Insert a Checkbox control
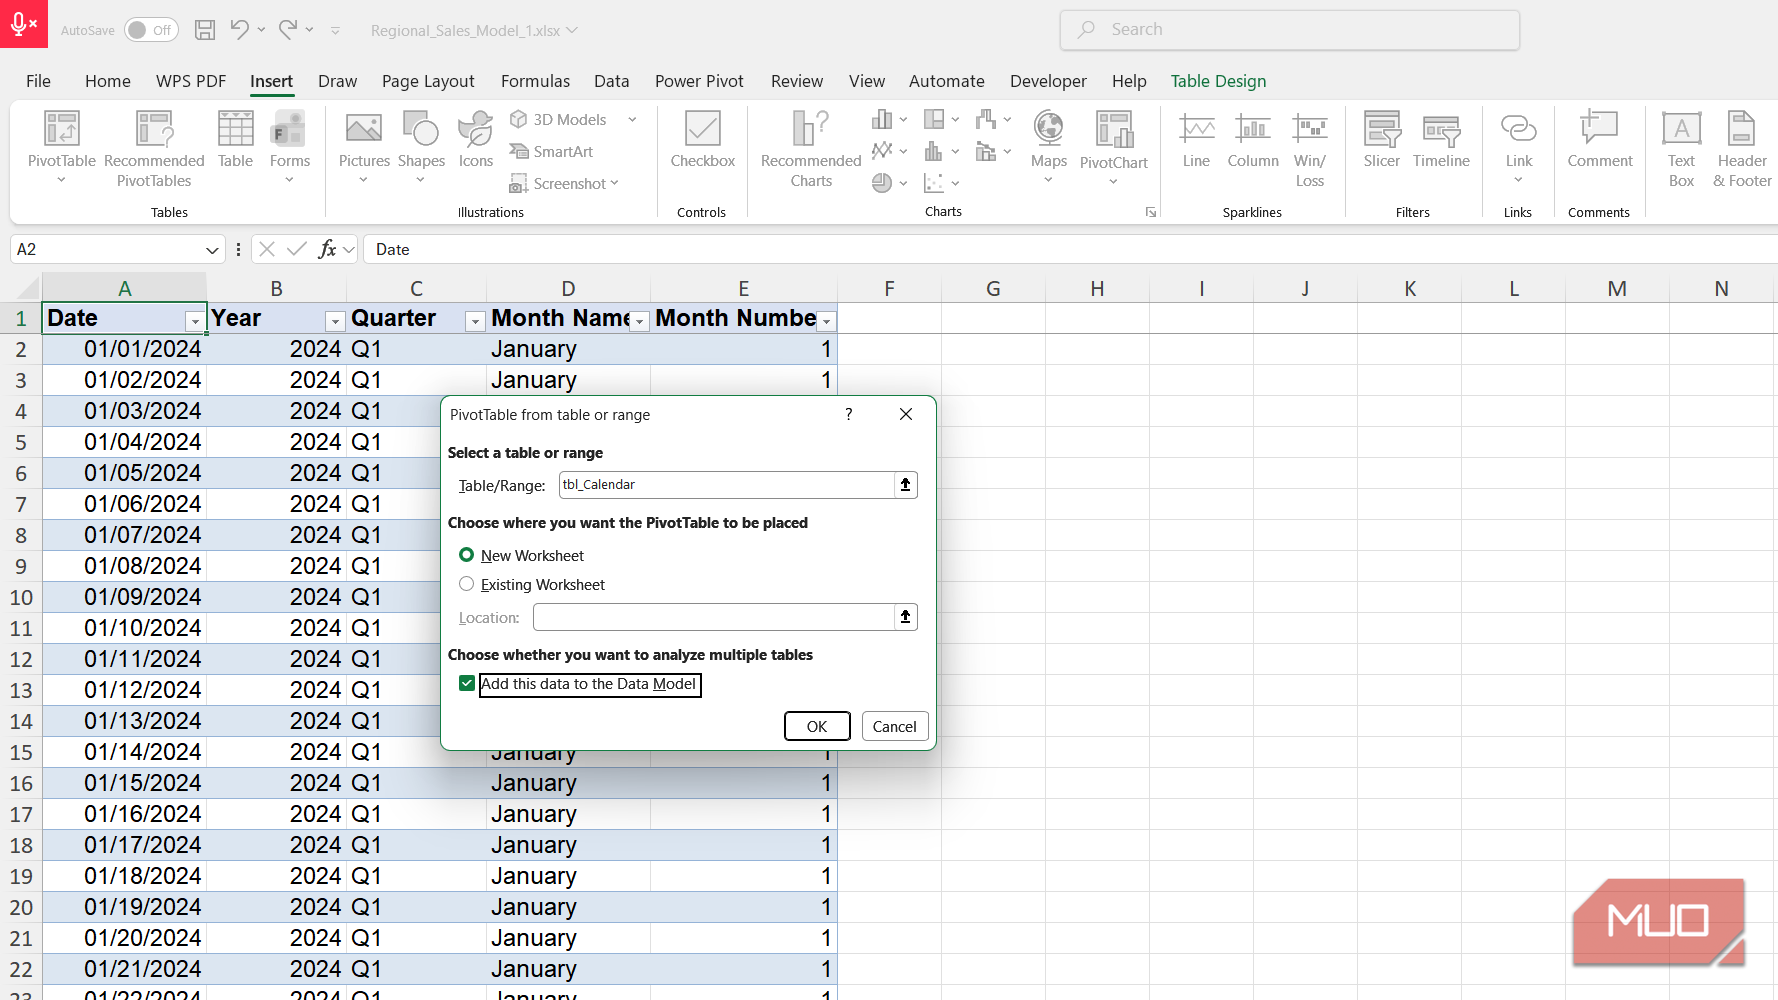Screen dimensions: 1778x1000 (702, 140)
